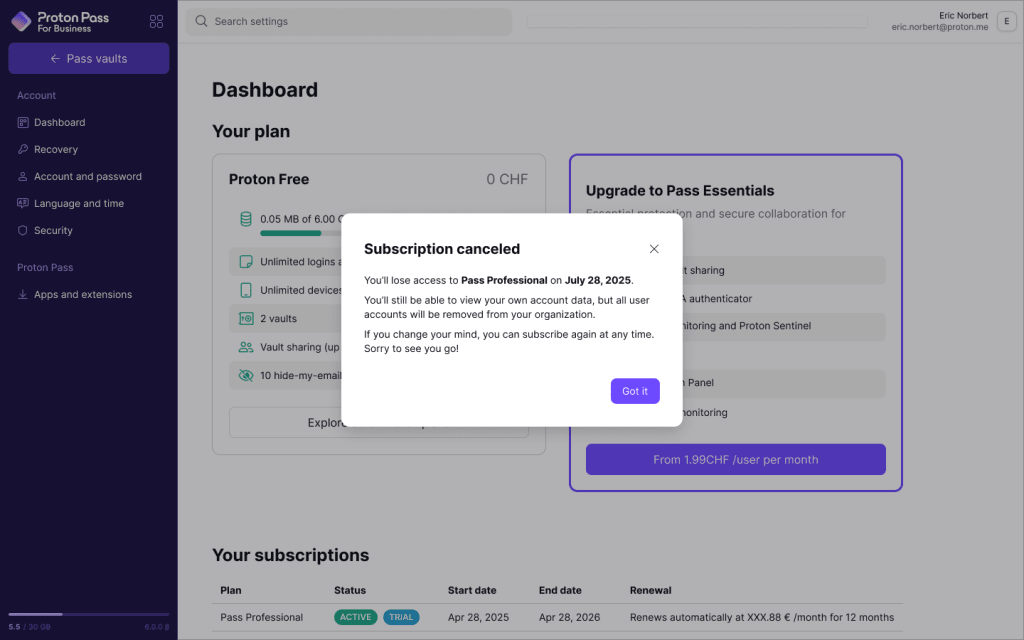Close the Subscription canceled dialog

654,249
